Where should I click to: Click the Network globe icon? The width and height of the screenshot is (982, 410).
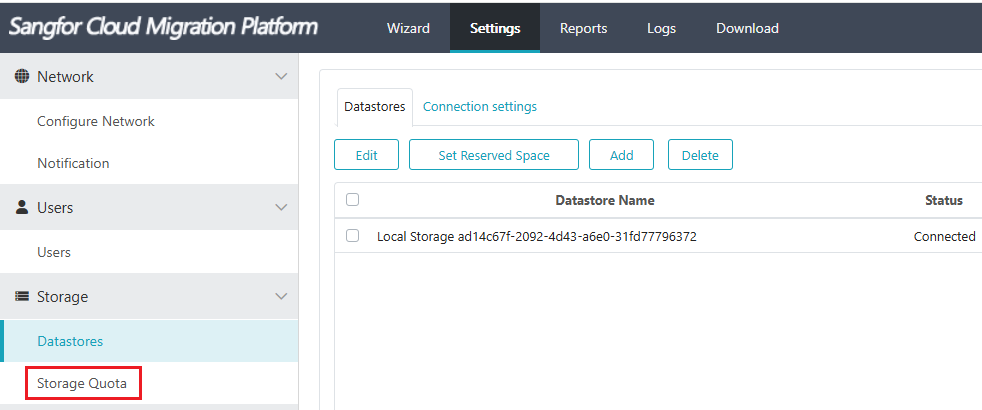[x=22, y=76]
